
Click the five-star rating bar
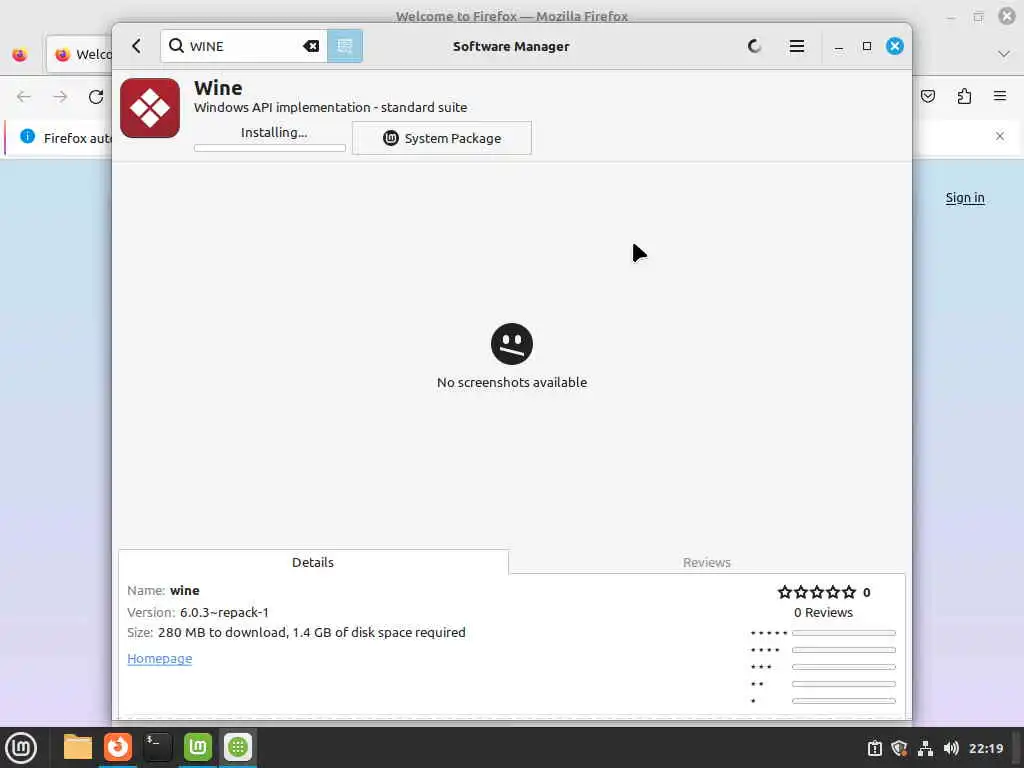843,633
